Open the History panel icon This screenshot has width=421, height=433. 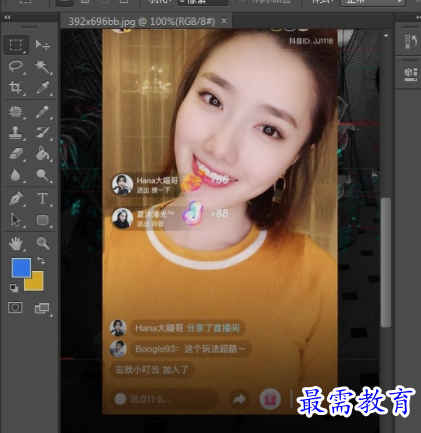[411, 42]
